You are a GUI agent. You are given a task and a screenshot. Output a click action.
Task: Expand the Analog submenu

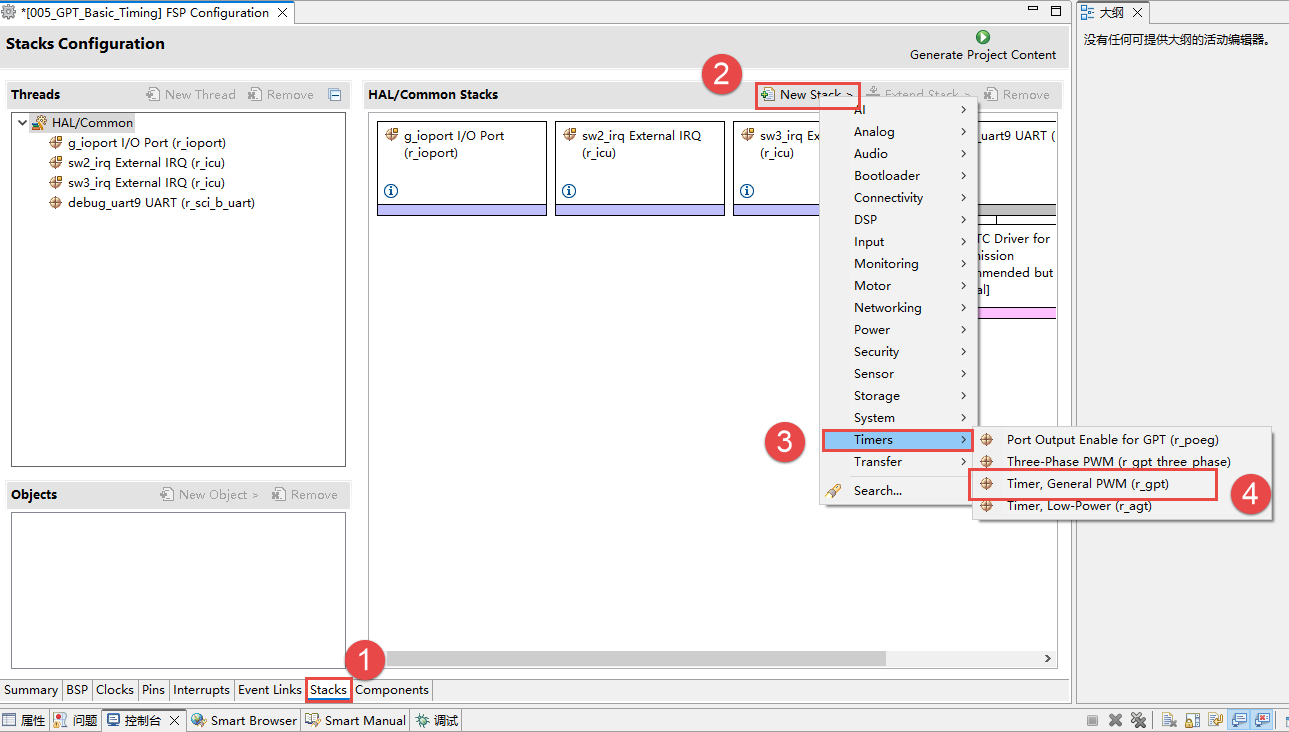click(898, 132)
